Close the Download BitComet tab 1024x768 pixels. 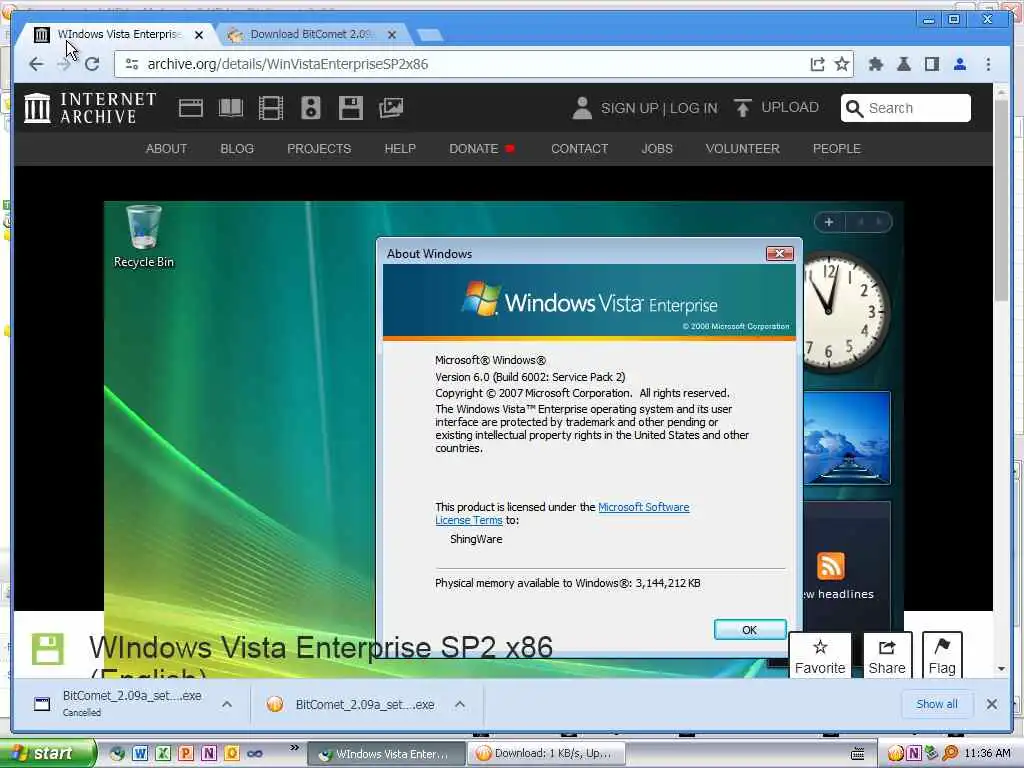[392, 35]
